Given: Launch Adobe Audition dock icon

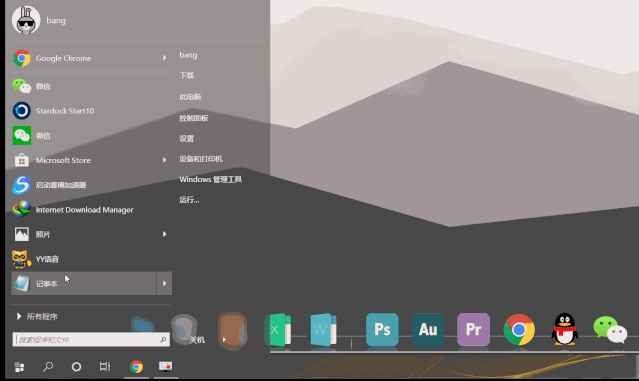Looking at the screenshot, I should (x=427, y=329).
